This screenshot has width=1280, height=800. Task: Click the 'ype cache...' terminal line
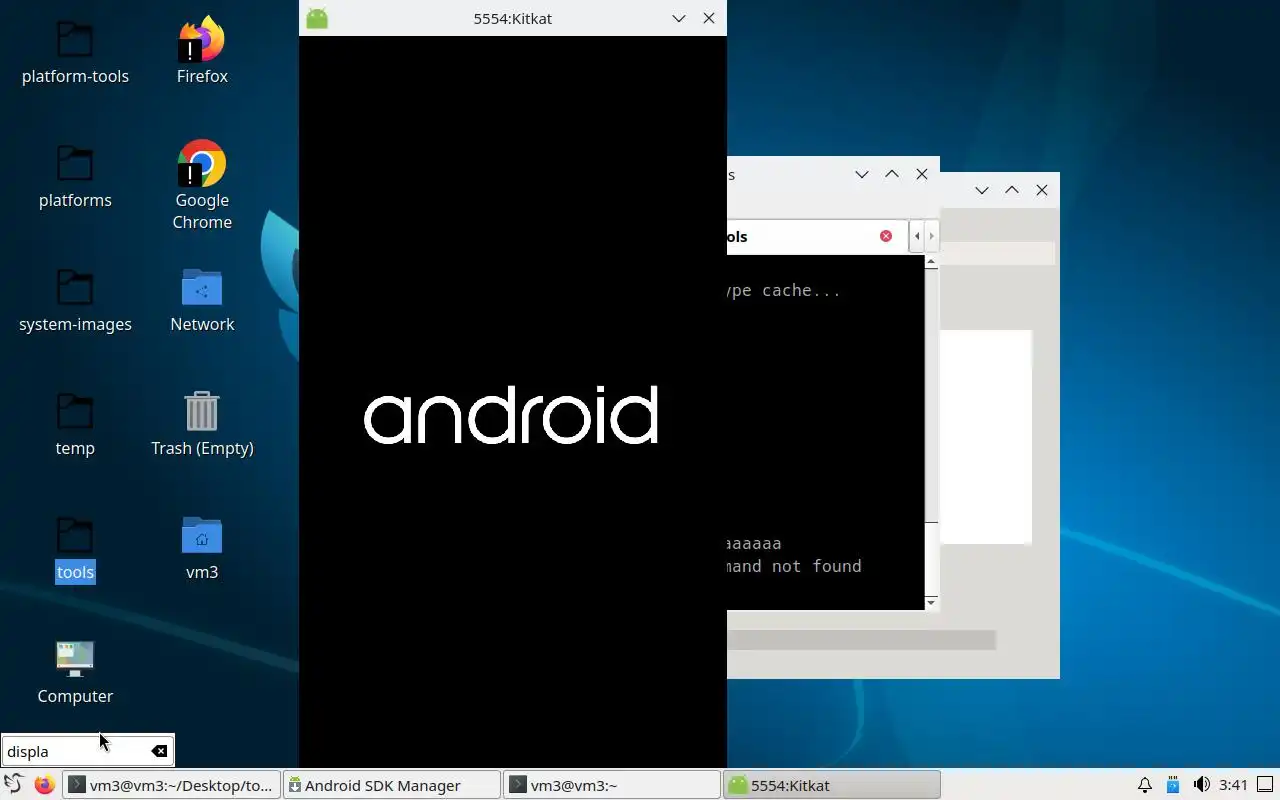point(784,291)
